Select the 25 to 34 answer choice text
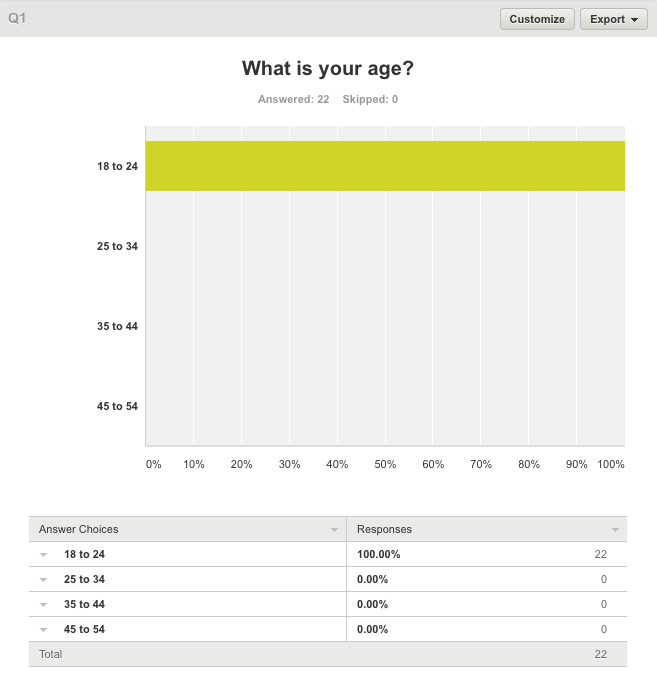Screen dimensions: 657x698 [x=84, y=579]
